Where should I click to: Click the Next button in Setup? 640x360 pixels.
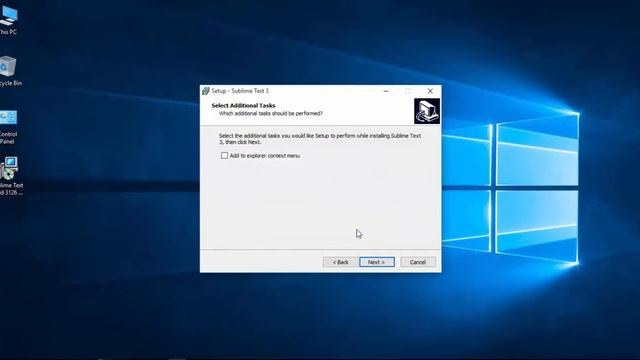pos(377,262)
